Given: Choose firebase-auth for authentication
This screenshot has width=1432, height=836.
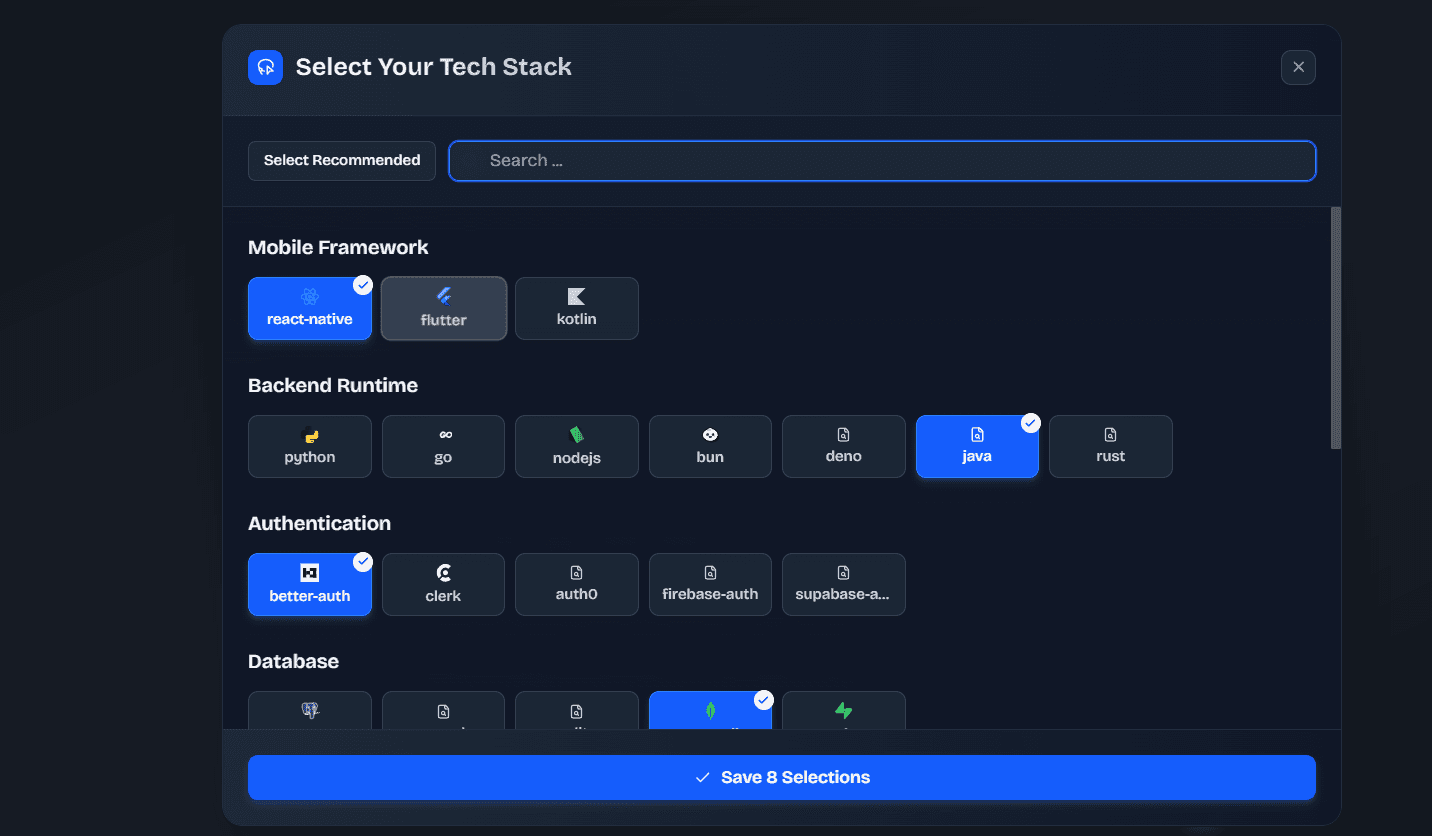Looking at the screenshot, I should [710, 584].
